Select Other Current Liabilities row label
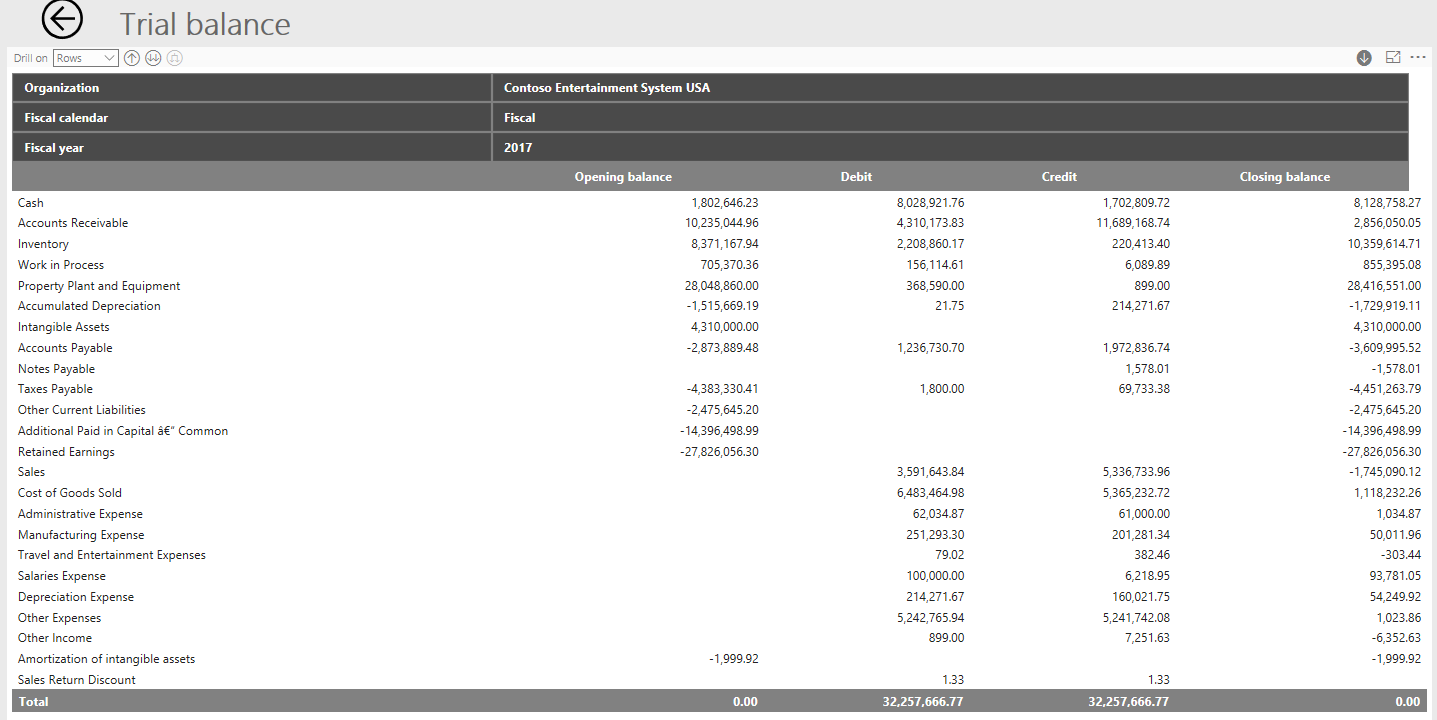 (x=82, y=410)
